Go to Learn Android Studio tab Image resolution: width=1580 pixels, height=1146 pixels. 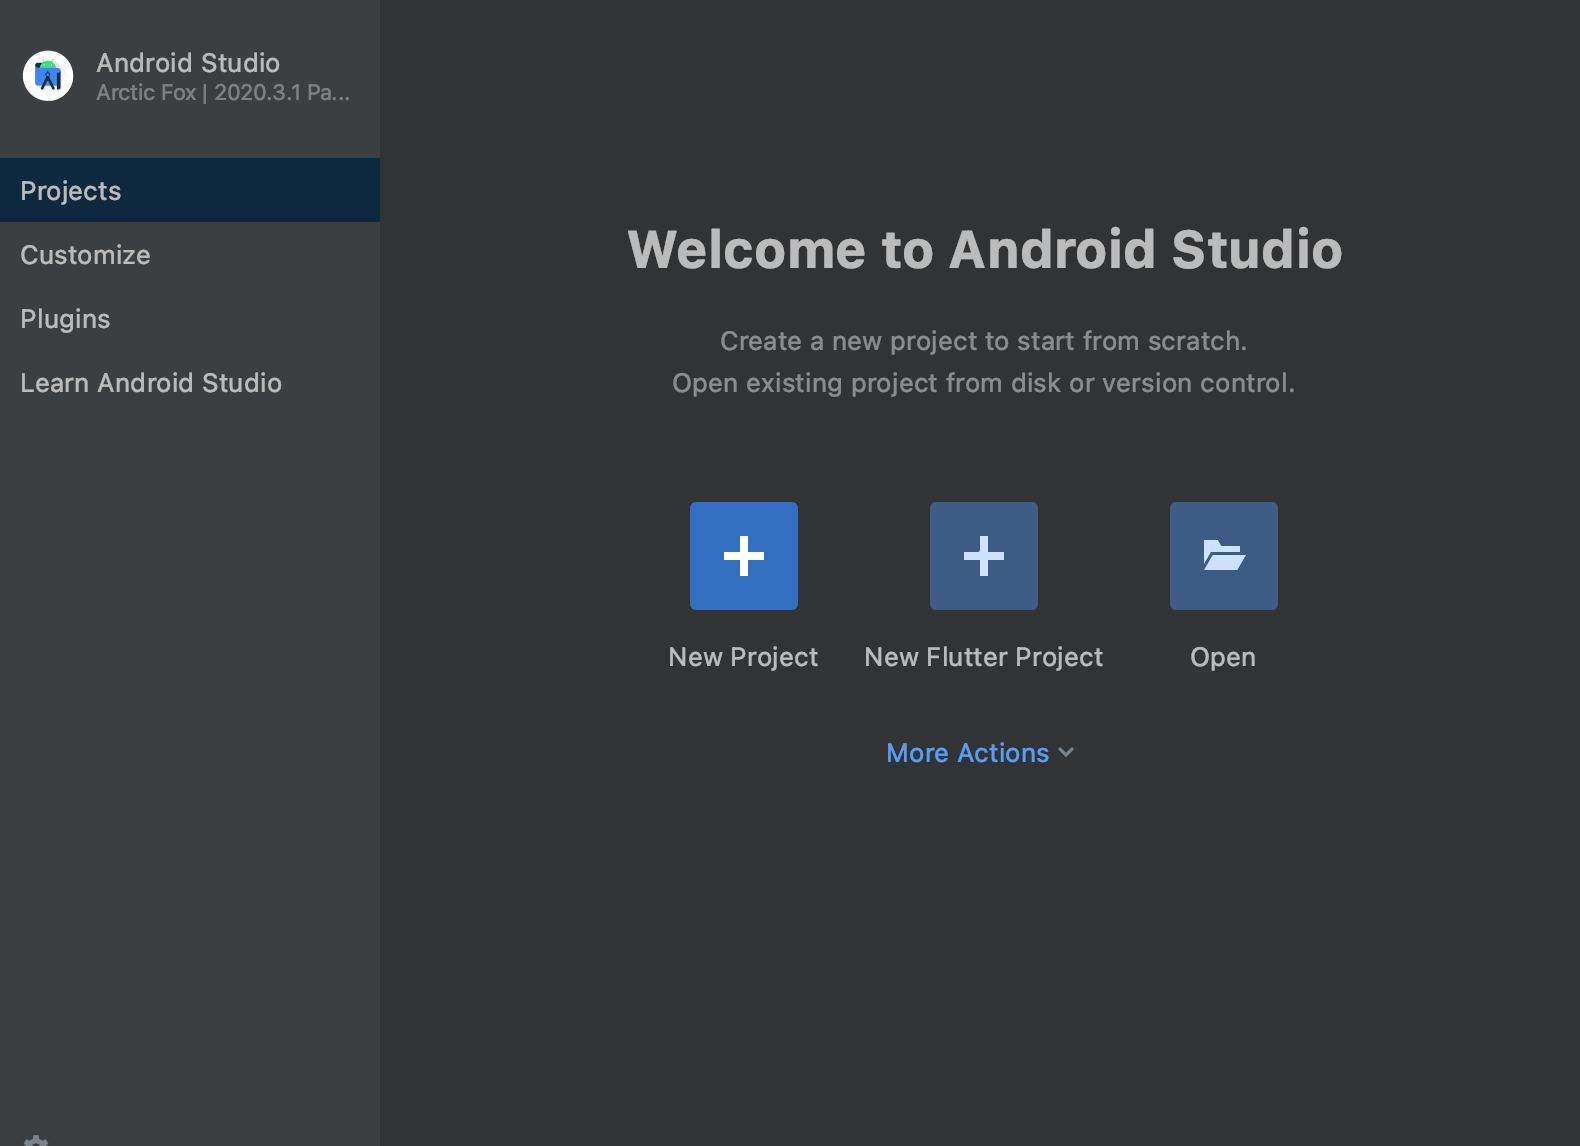pyautogui.click(x=190, y=382)
